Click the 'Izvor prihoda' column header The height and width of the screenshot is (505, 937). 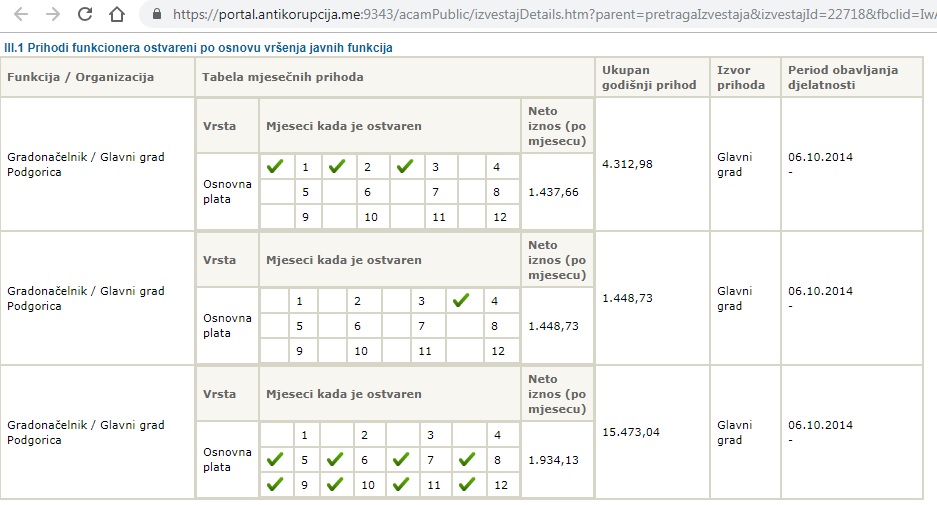(x=741, y=77)
